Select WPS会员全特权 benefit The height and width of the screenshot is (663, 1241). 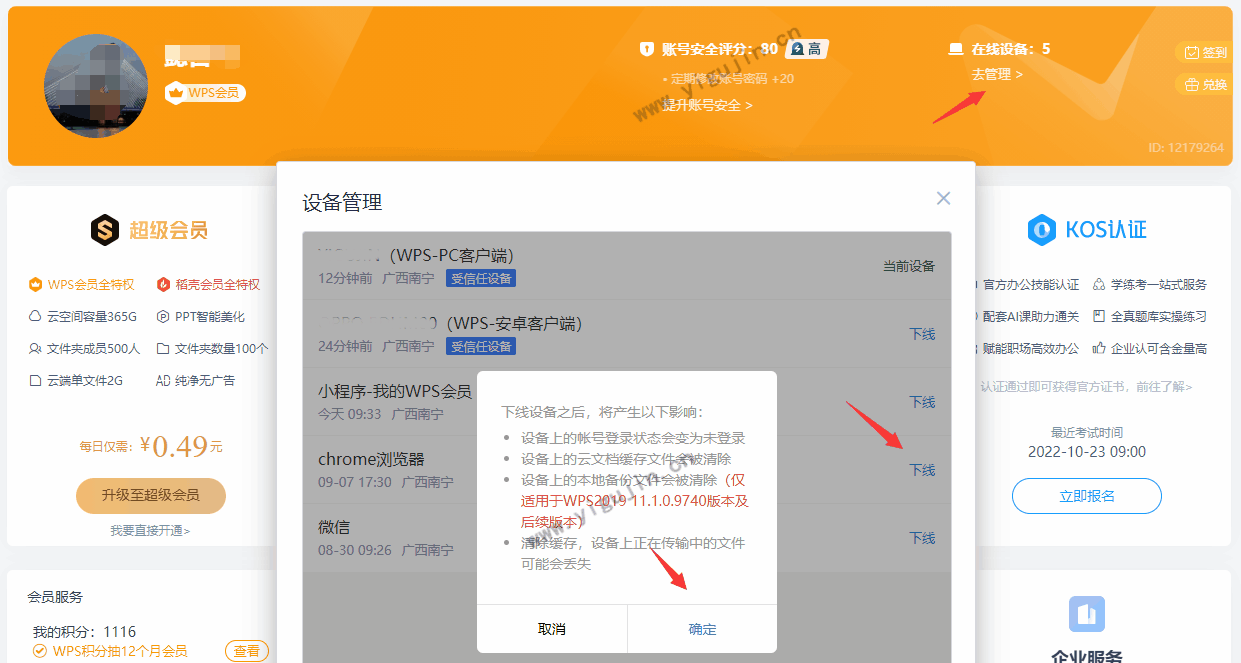tap(81, 285)
